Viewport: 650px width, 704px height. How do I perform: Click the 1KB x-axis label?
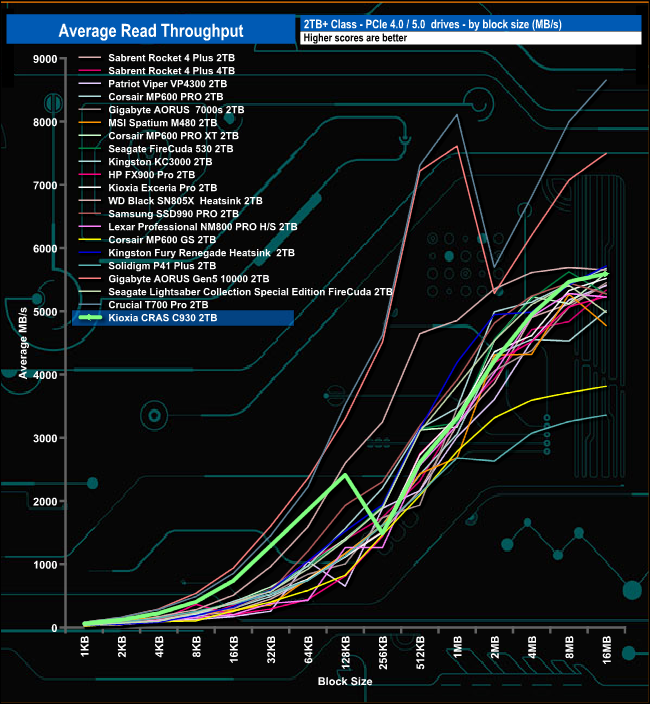pyautogui.click(x=85, y=647)
